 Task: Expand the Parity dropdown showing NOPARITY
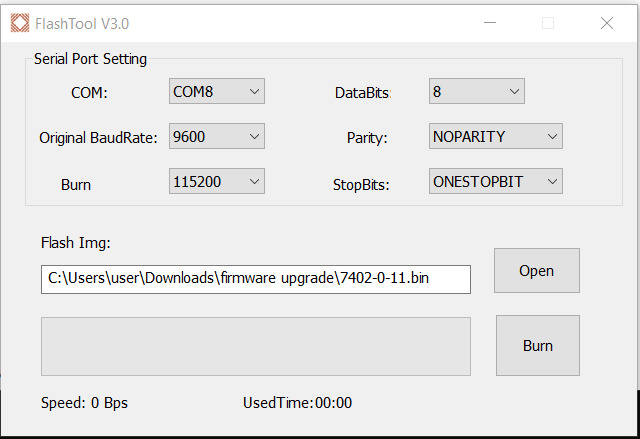pyautogui.click(x=496, y=136)
